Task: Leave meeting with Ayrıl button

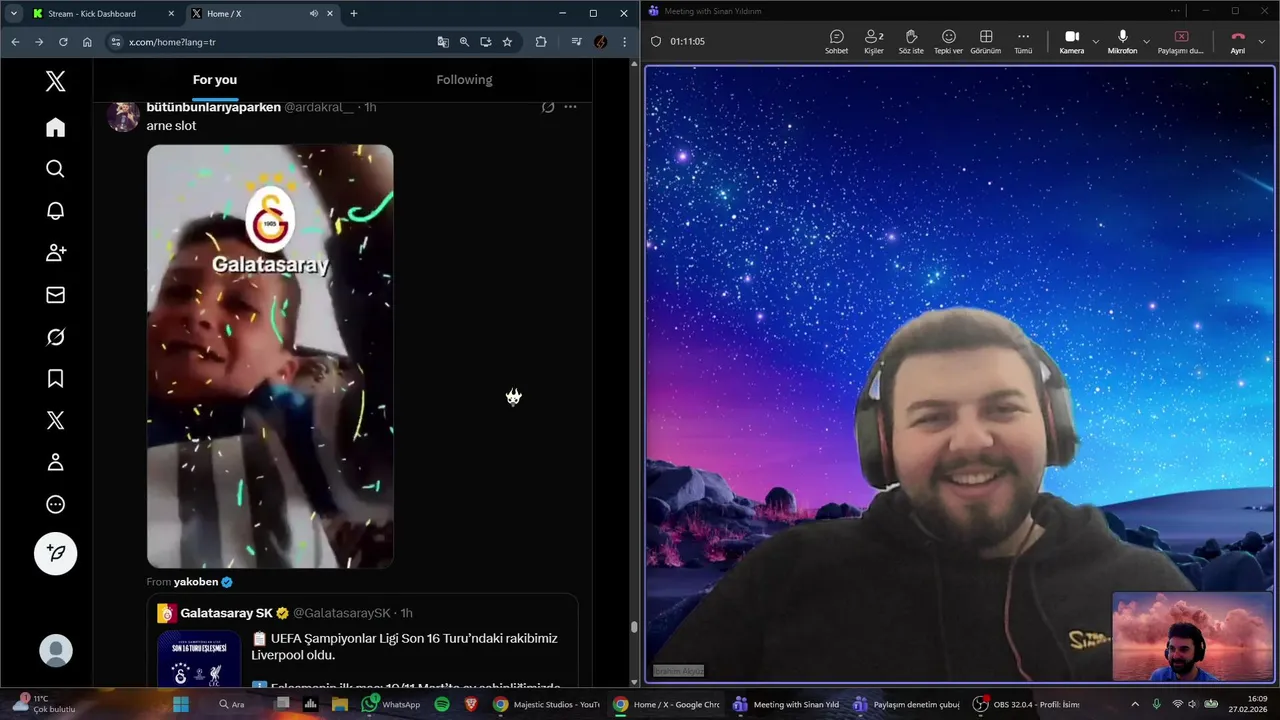Action: click(1238, 41)
